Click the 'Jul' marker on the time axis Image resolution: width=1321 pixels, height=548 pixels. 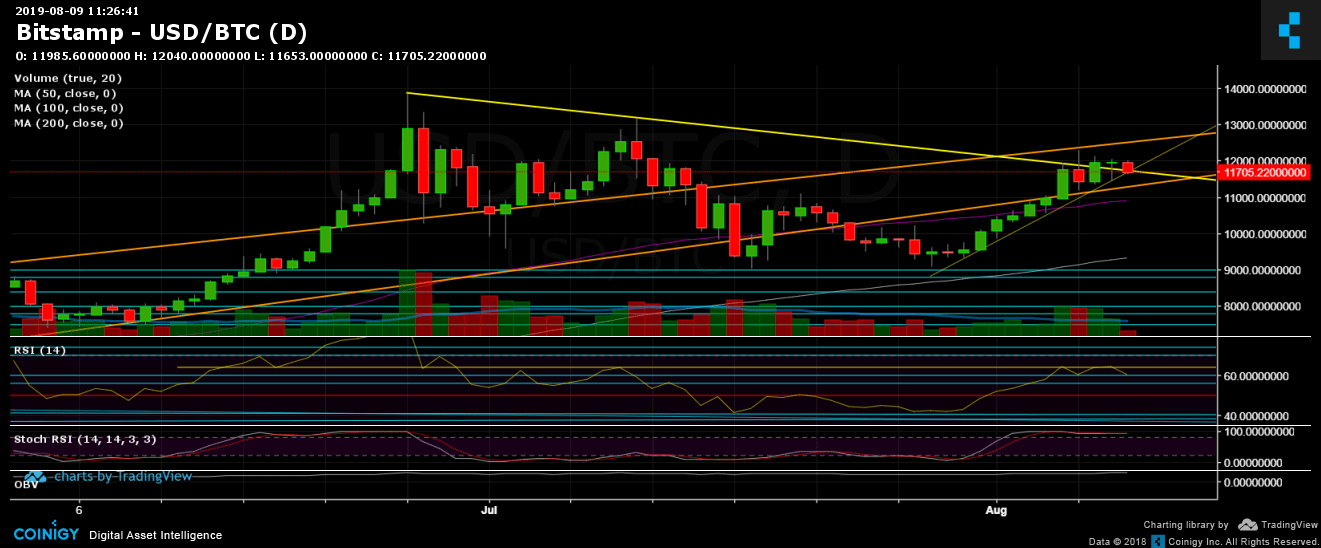click(490, 508)
